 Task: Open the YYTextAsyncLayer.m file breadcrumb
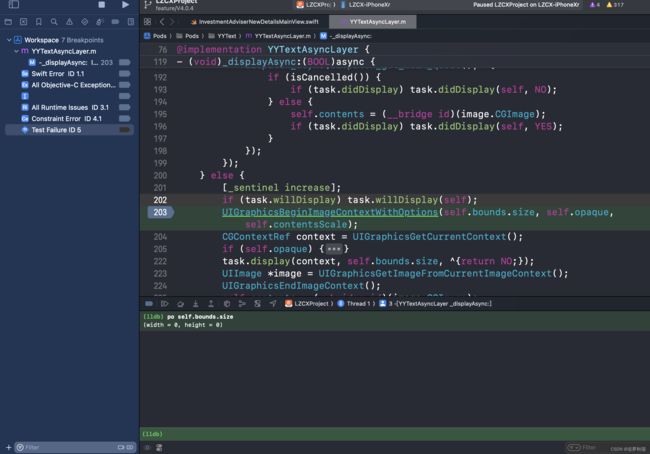click(x=278, y=36)
